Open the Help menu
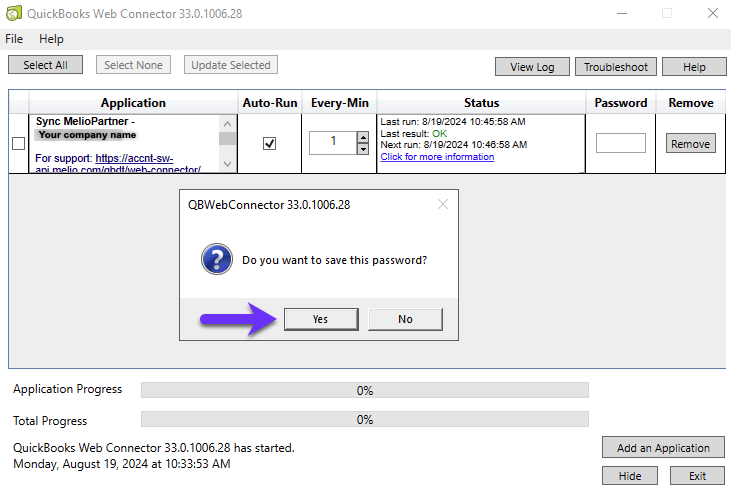The height and width of the screenshot is (488, 731). (51, 39)
